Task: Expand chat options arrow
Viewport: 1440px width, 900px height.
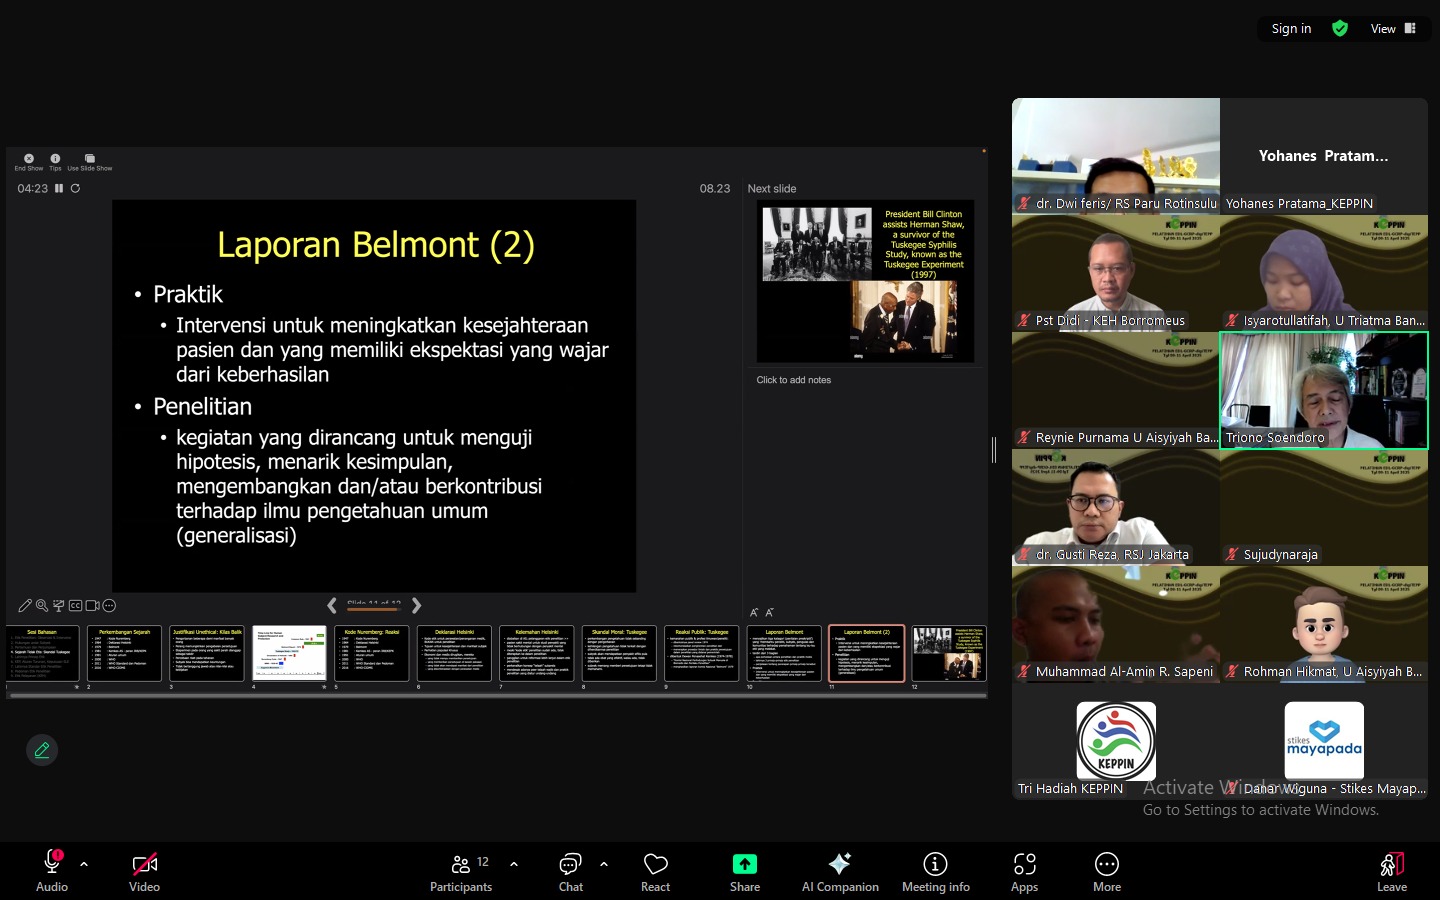Action: click(x=604, y=863)
